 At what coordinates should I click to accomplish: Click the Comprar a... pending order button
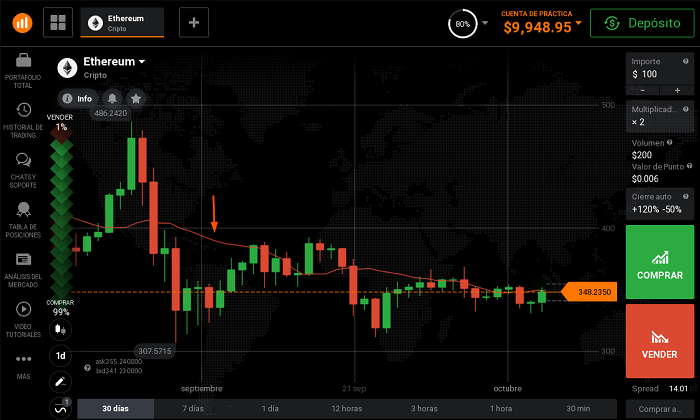click(660, 409)
